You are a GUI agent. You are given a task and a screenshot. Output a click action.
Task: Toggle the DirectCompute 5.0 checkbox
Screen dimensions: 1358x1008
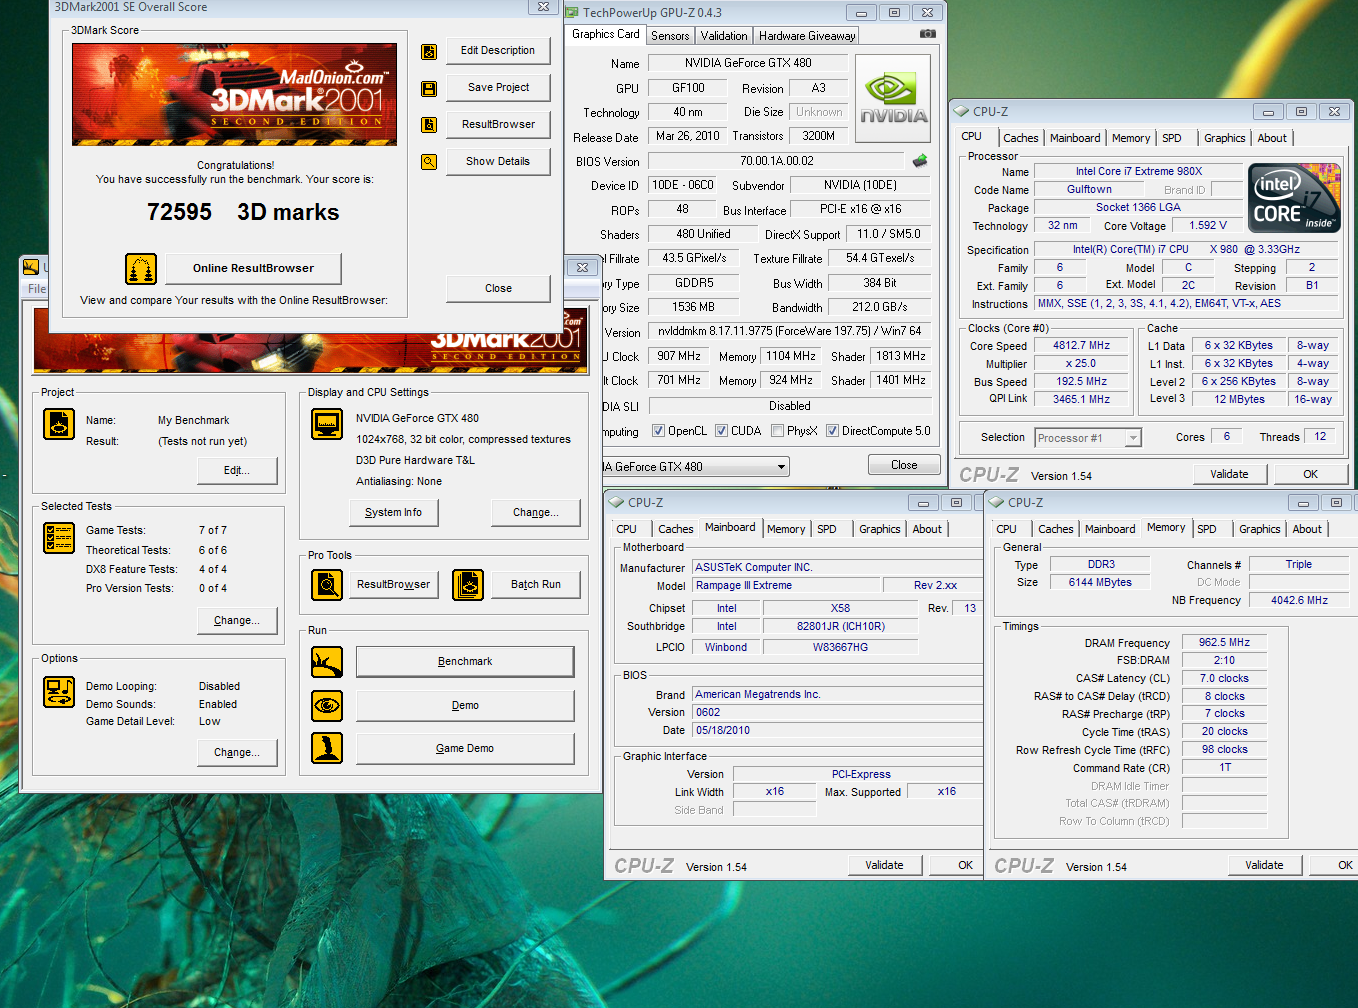click(x=832, y=431)
